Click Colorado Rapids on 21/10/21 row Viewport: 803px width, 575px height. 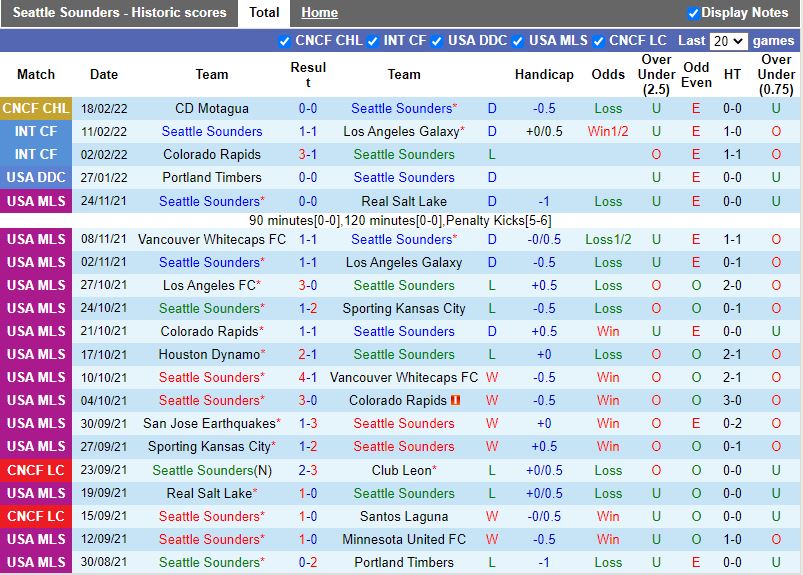pos(212,331)
